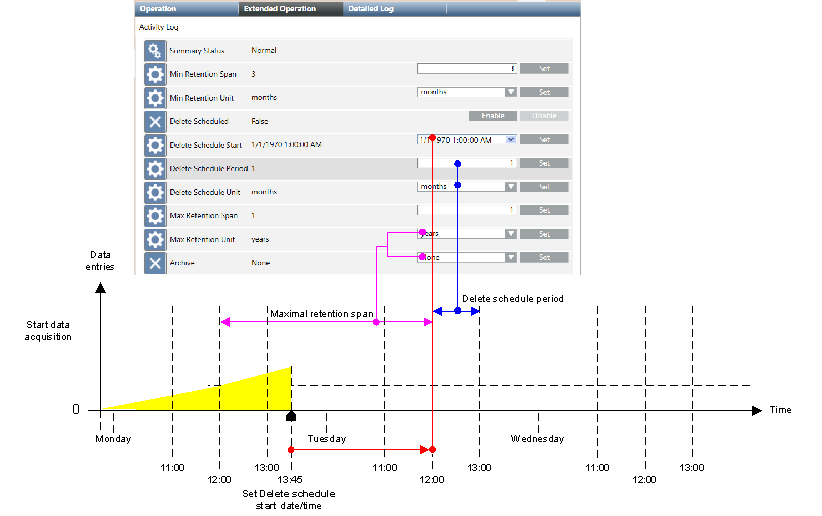Expand the Archive dropdown list

[510, 257]
